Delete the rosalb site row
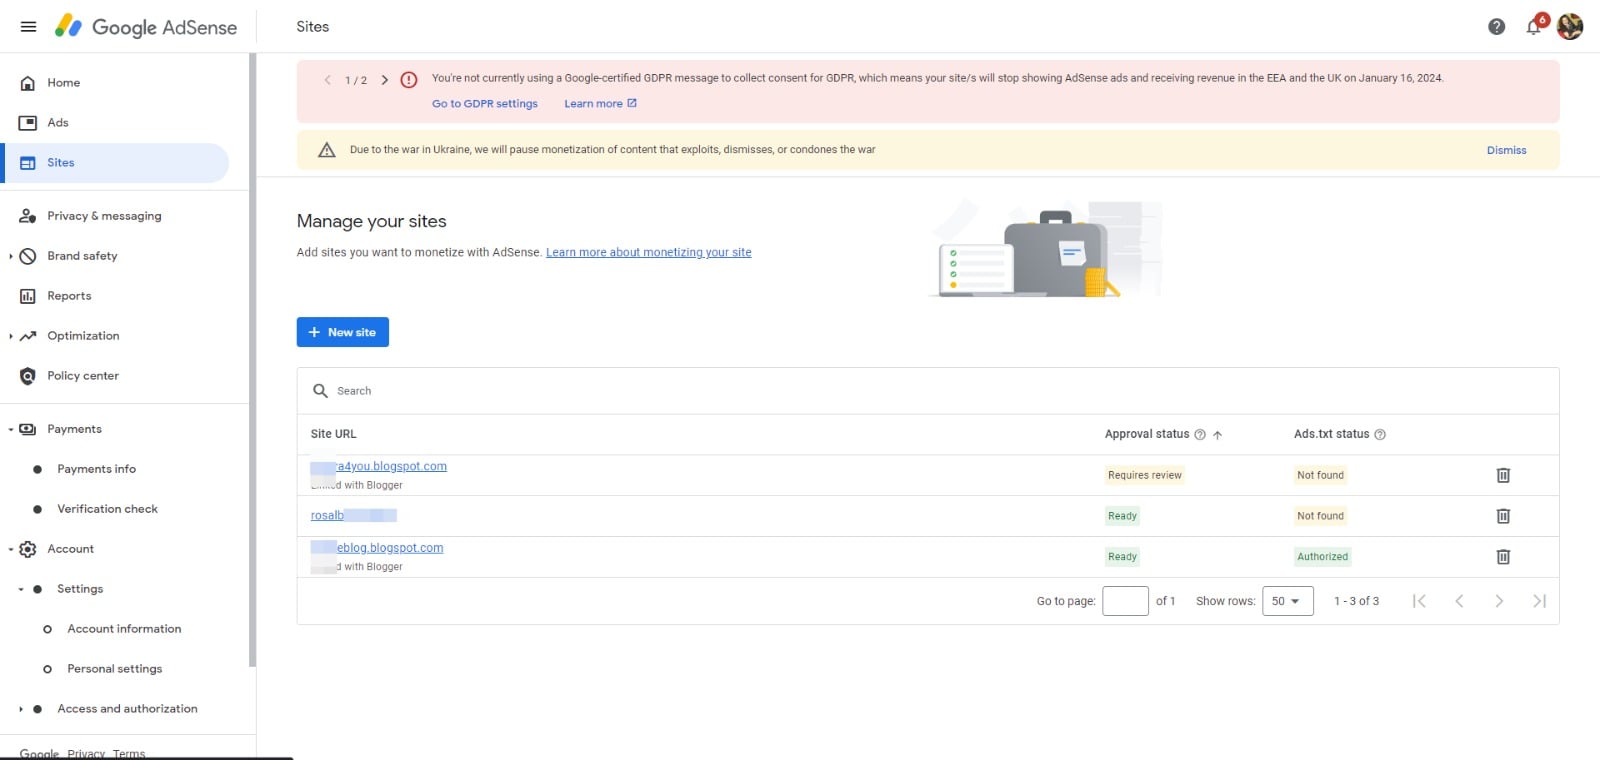 click(1503, 516)
